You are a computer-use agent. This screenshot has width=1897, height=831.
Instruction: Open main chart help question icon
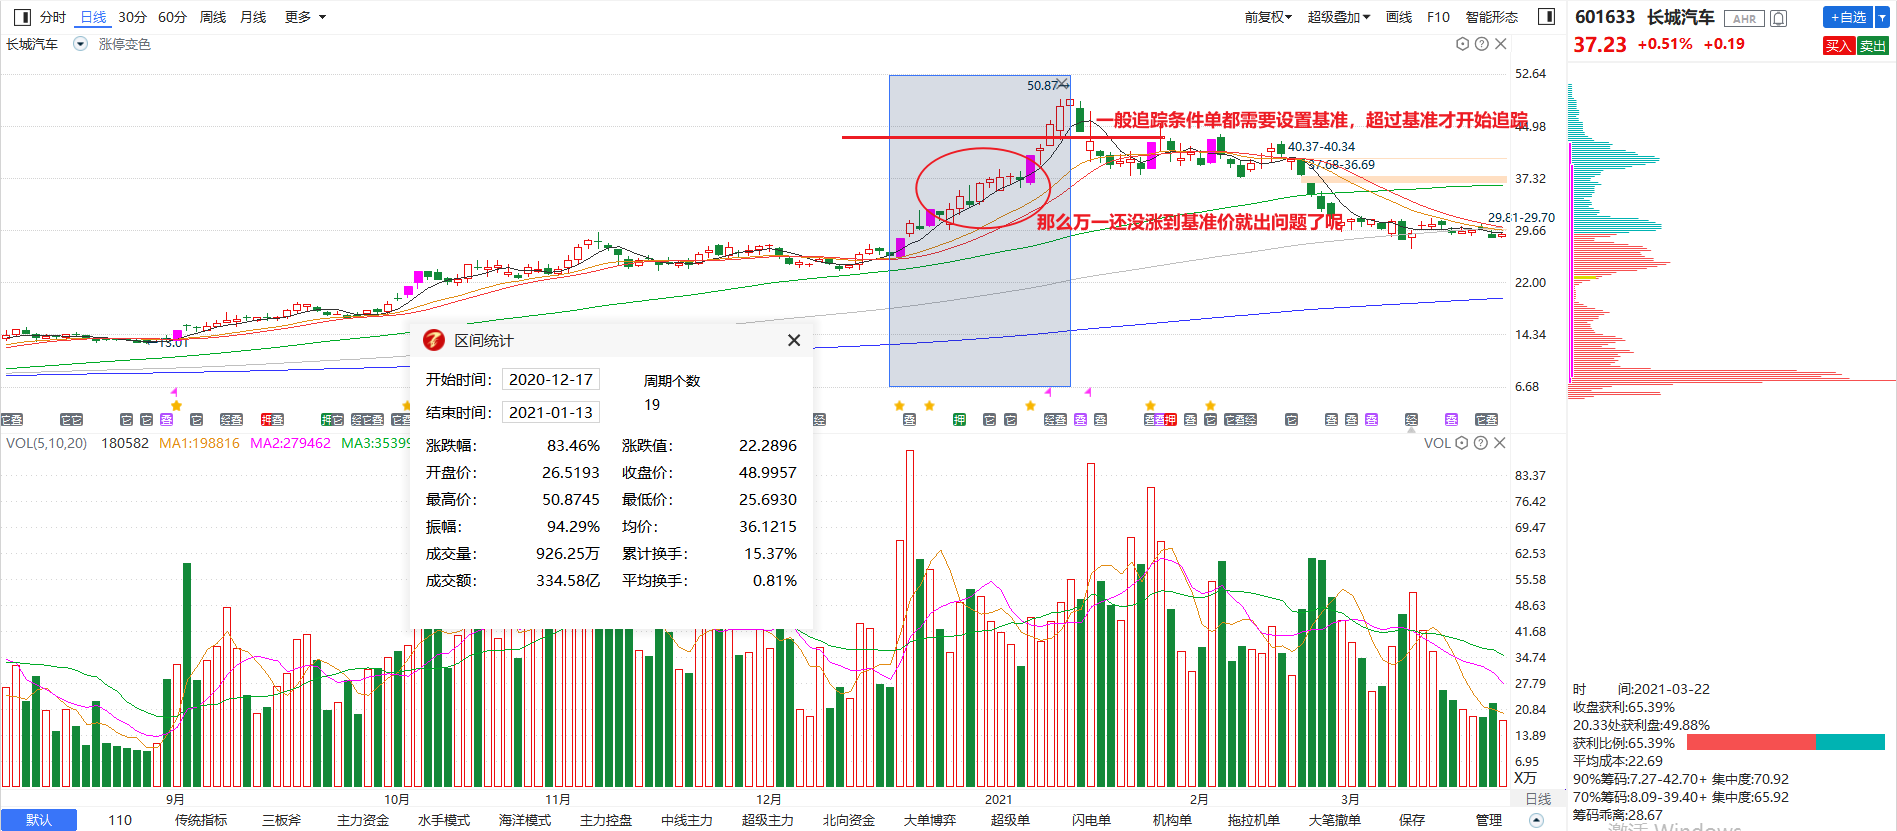(x=1482, y=44)
